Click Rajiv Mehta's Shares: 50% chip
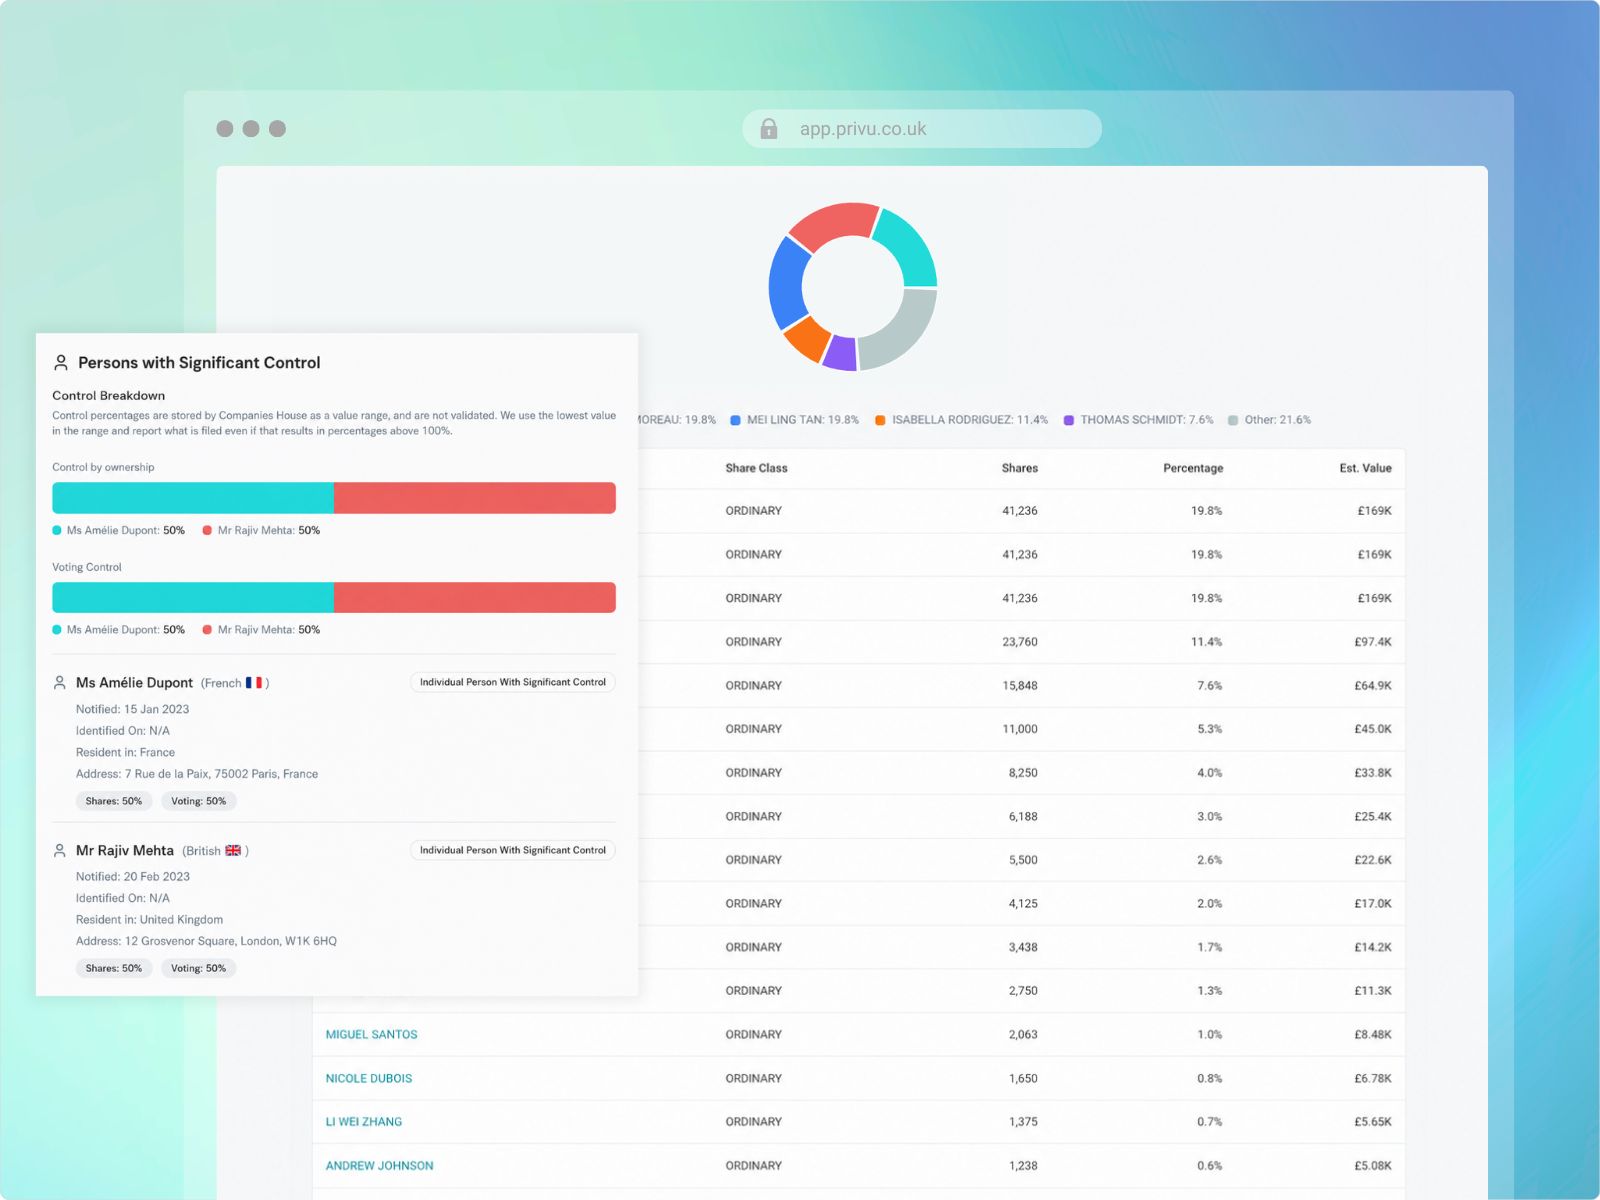1600x1200 pixels. point(114,968)
